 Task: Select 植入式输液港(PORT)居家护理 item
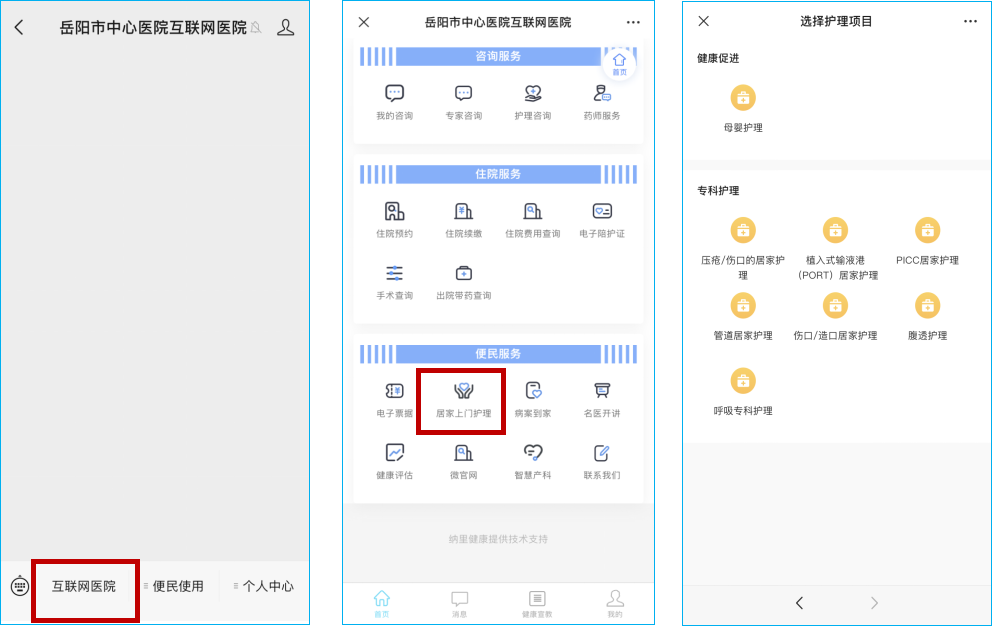coord(835,249)
